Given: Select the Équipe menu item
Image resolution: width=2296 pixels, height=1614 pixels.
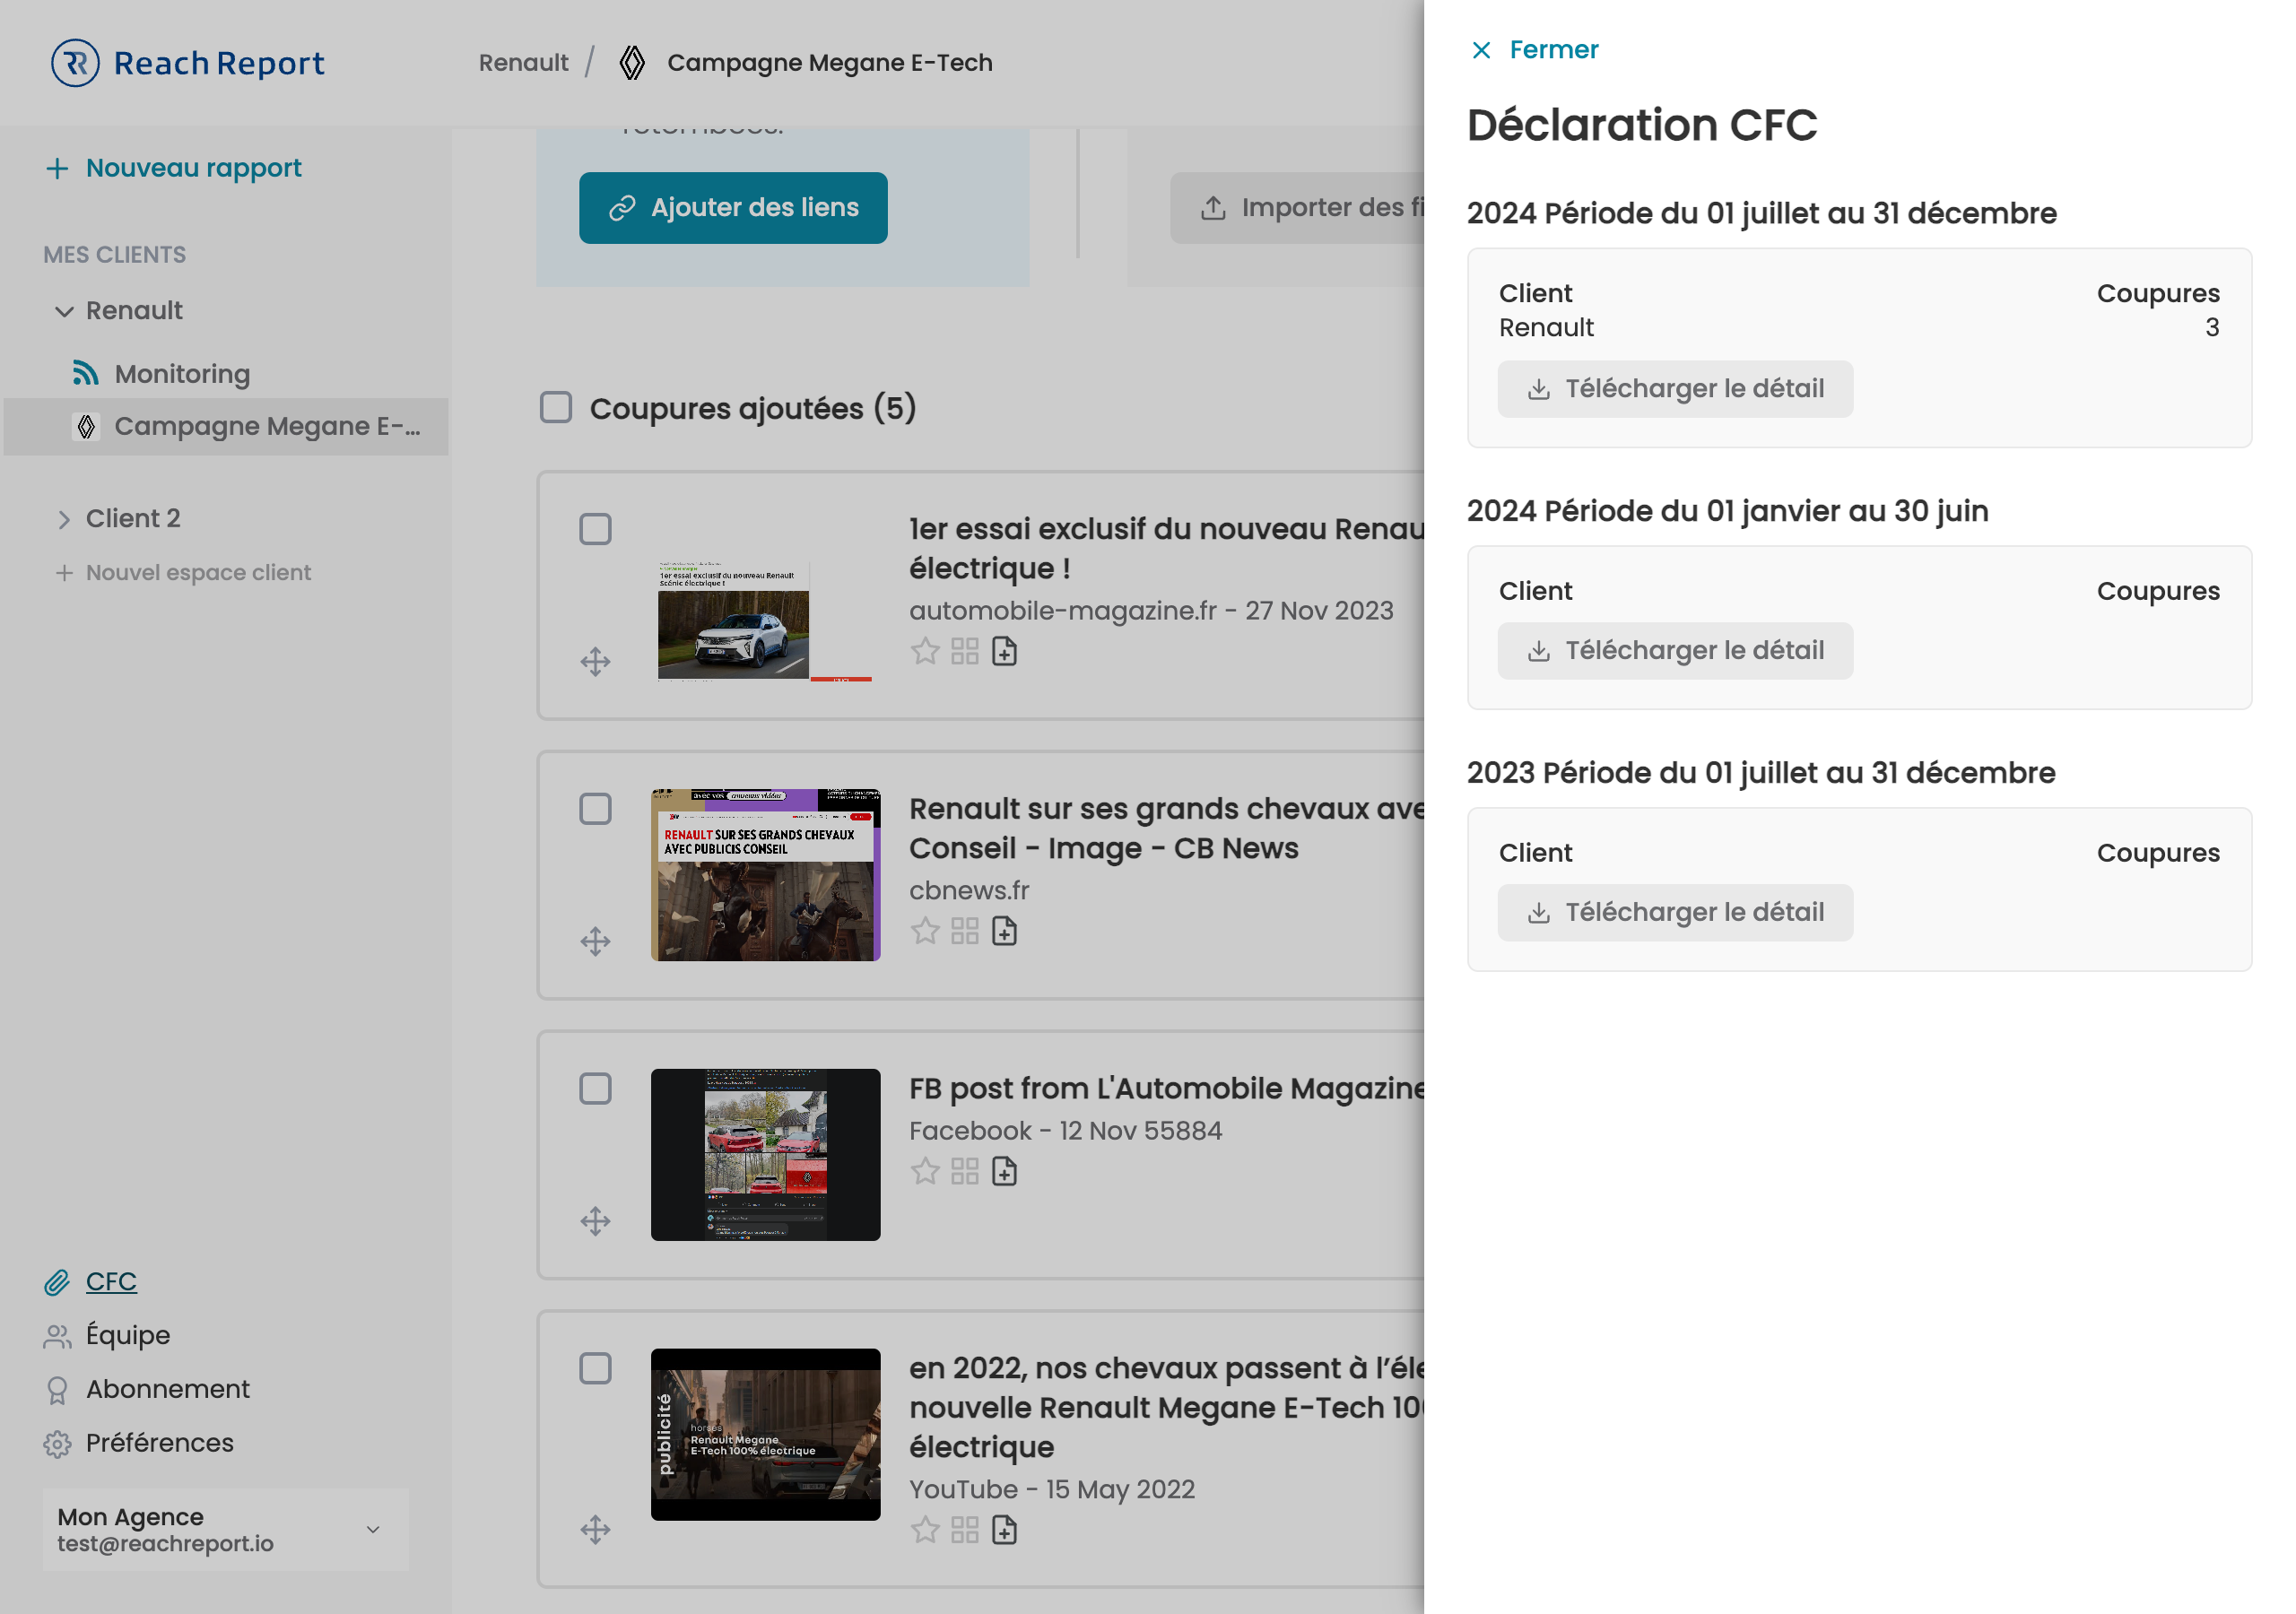Looking at the screenshot, I should [127, 1334].
